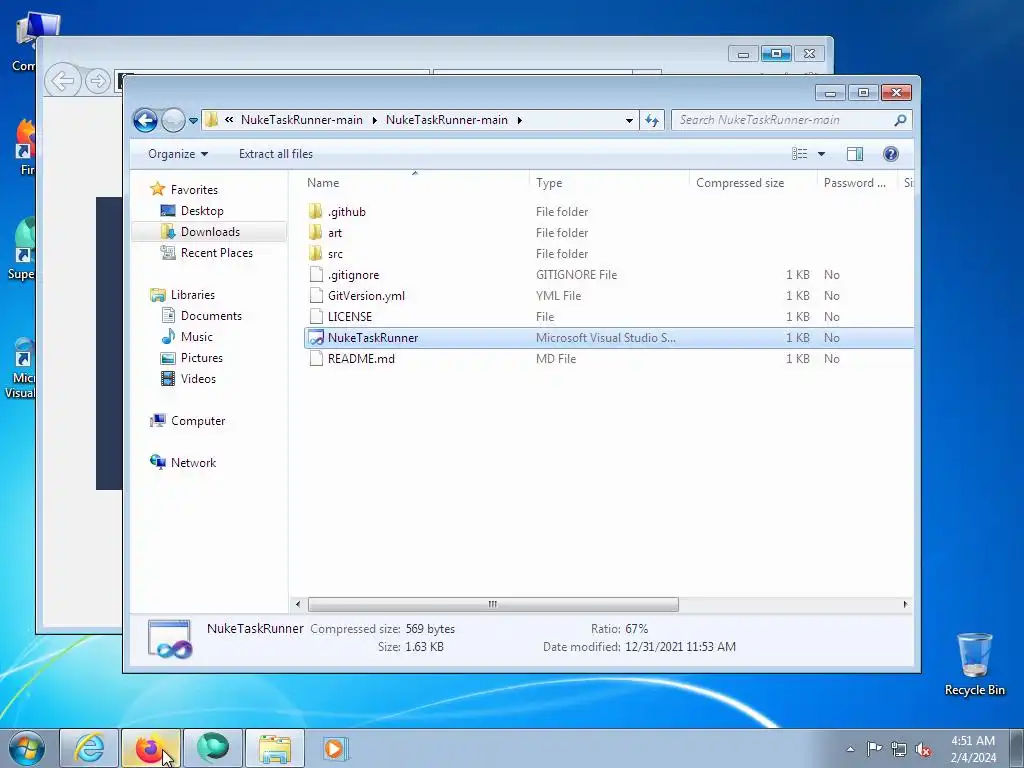1024x768 pixels.
Task: Open Windows Media Player taskbar icon
Action: click(336, 748)
